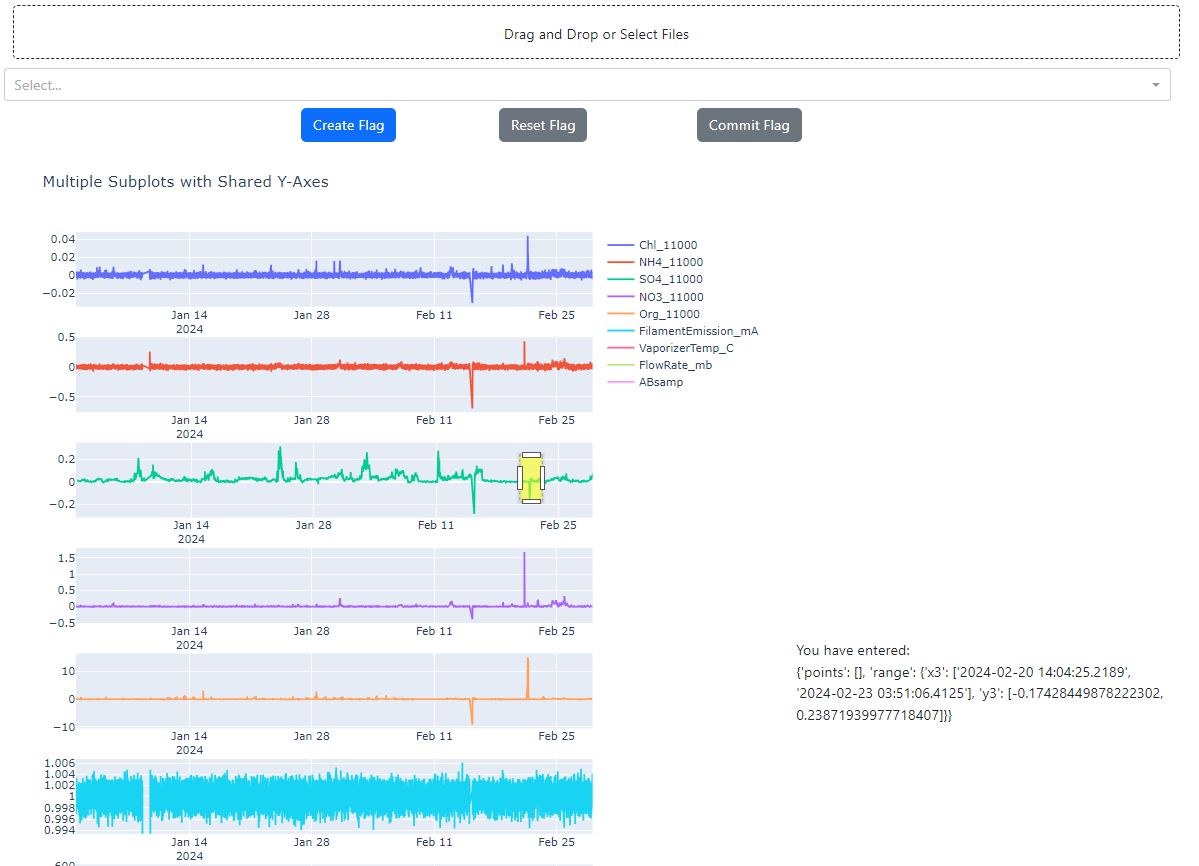Click the Create Flag button
Image resolution: width=1199 pixels, height=866 pixels.
(x=348, y=125)
